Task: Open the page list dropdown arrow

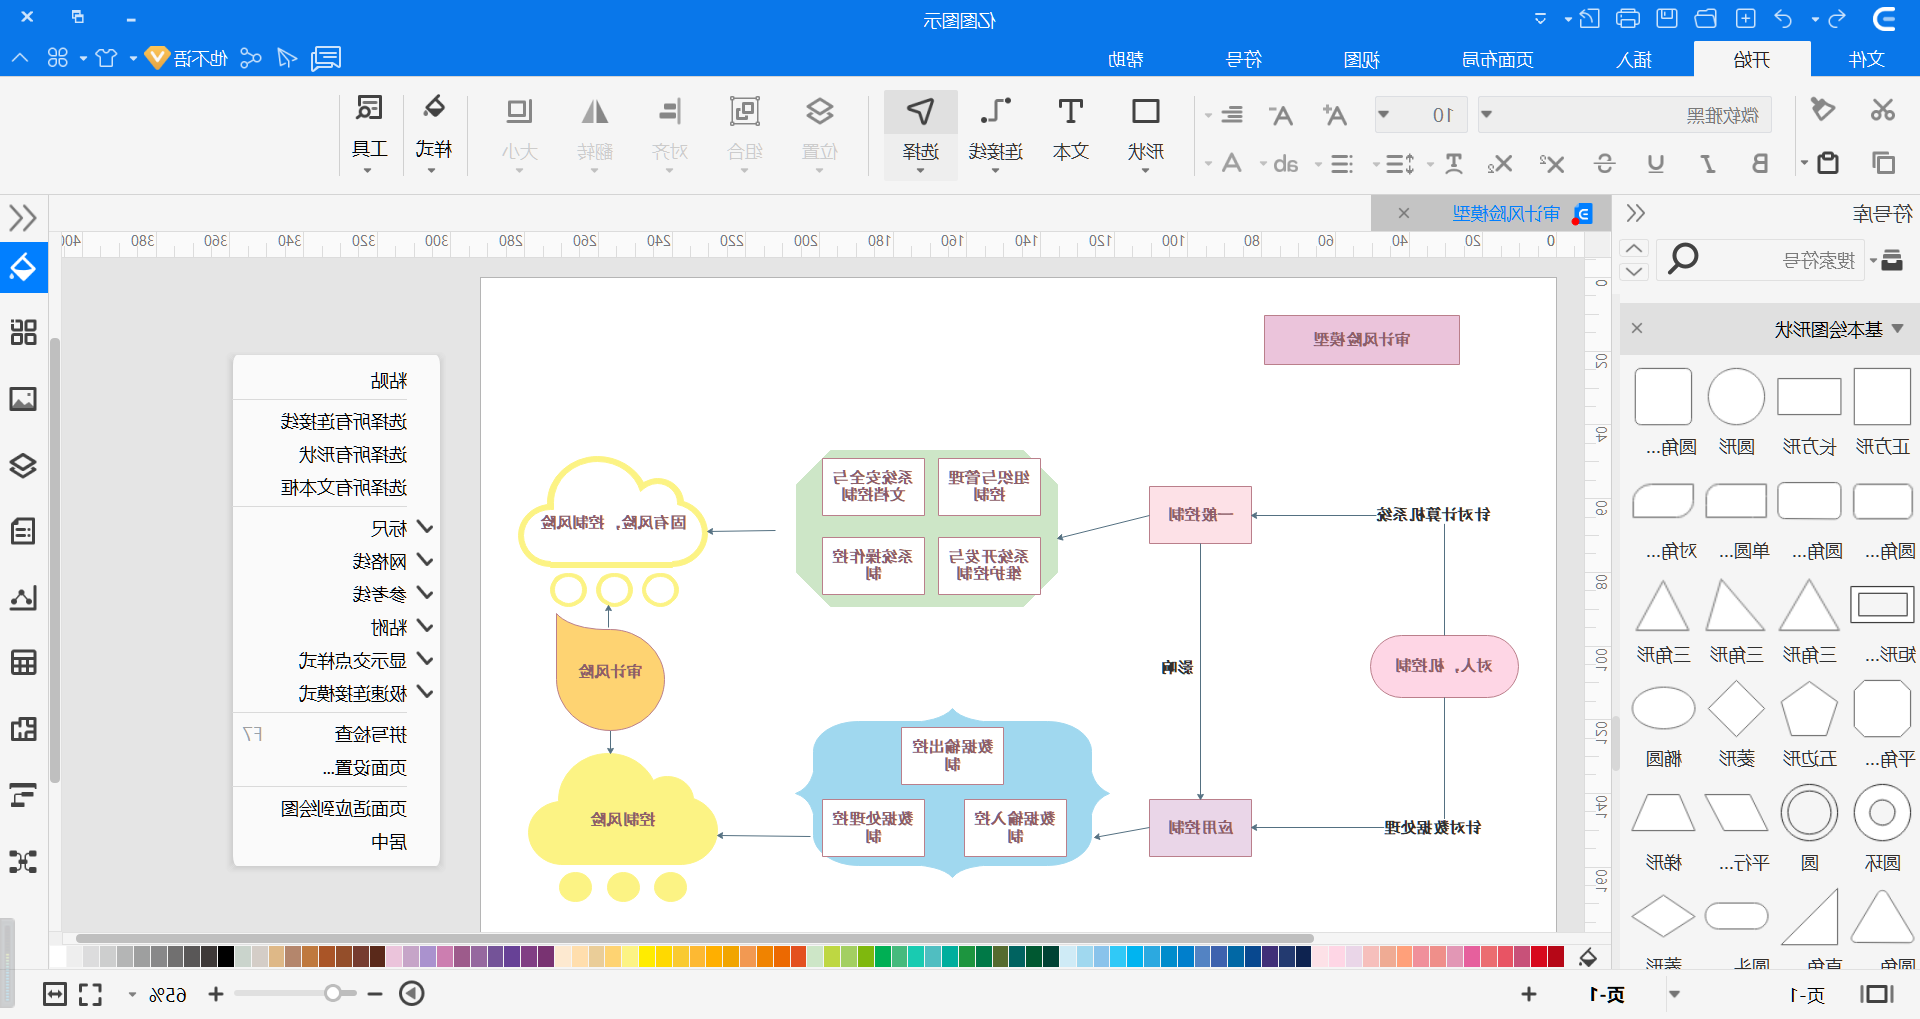Action: (x=1674, y=994)
